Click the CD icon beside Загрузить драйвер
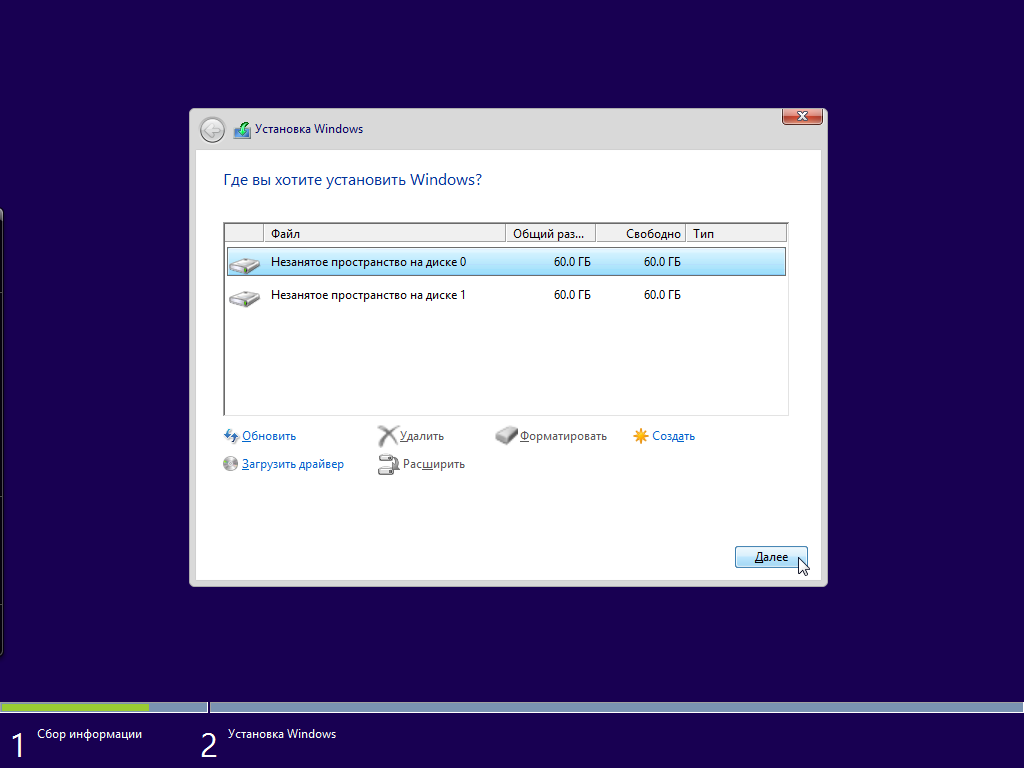Screen dimensions: 1024x768 pyautogui.click(x=231, y=464)
